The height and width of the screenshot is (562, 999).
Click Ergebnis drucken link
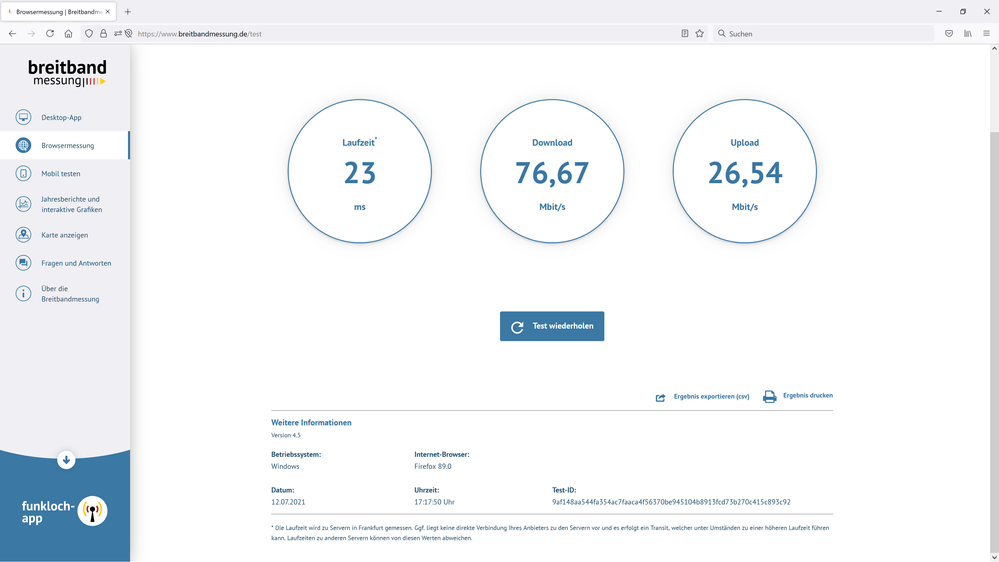(808, 395)
